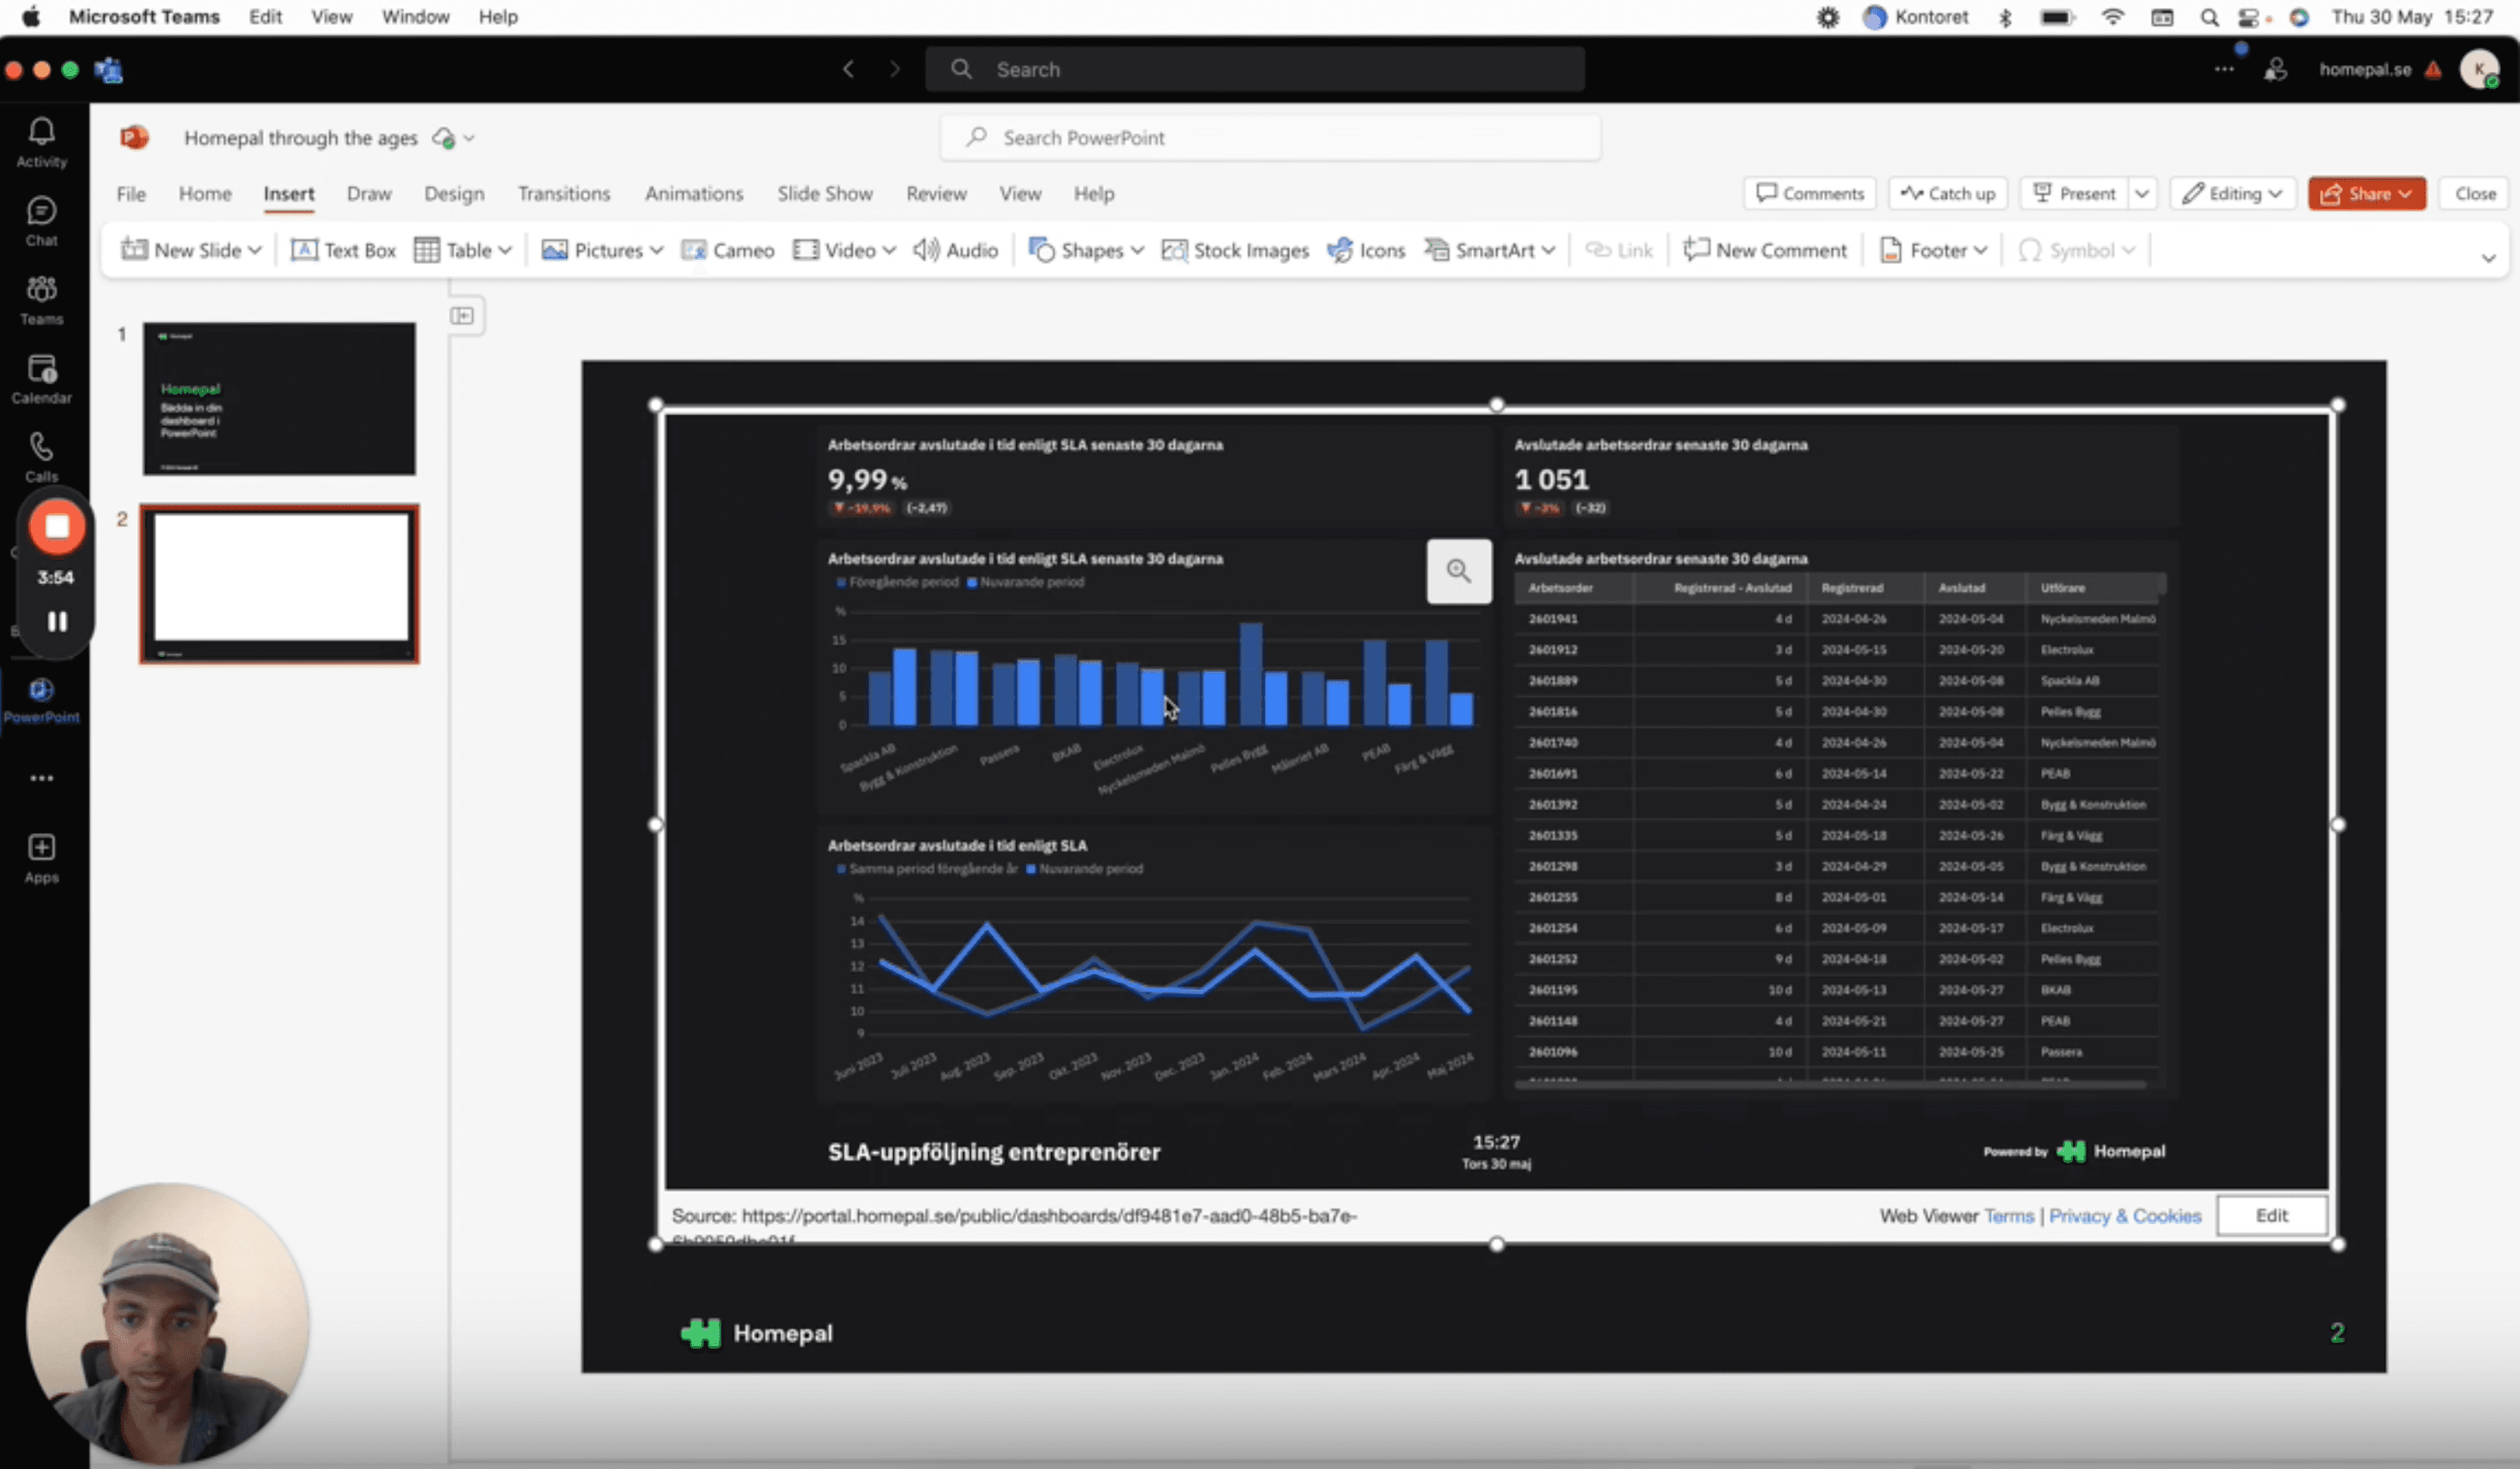
Task: Open Teams section in the sidebar
Action: tap(41, 300)
